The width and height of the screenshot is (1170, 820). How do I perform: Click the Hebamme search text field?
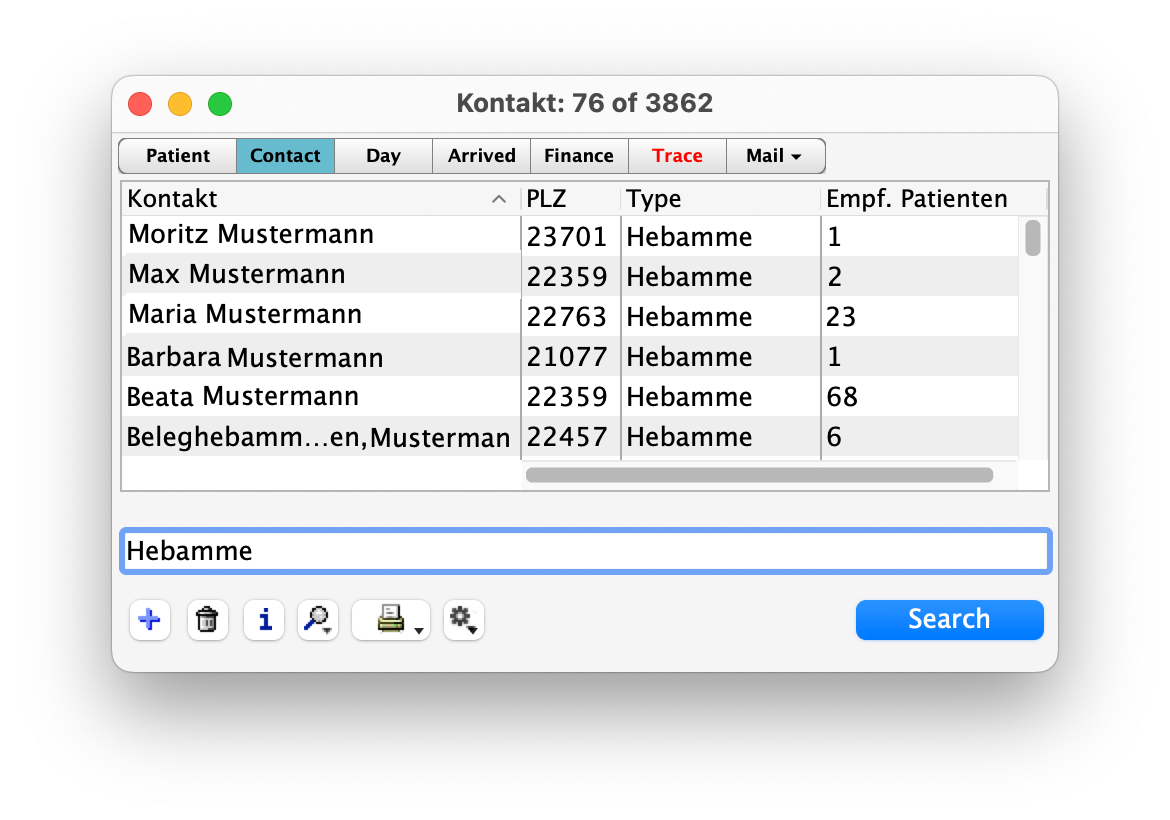pyautogui.click(x=585, y=551)
